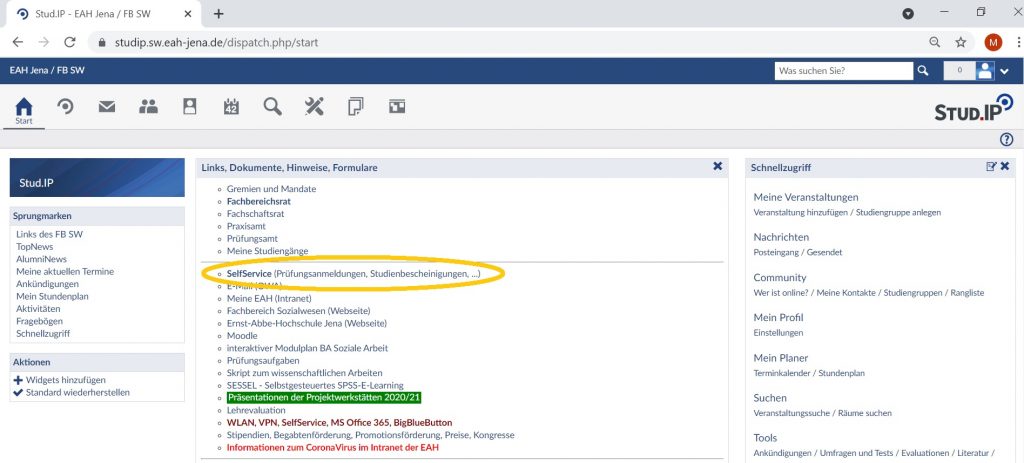This screenshot has width=1024, height=463.
Task: Open the Moodle link
Action: [x=243, y=336]
